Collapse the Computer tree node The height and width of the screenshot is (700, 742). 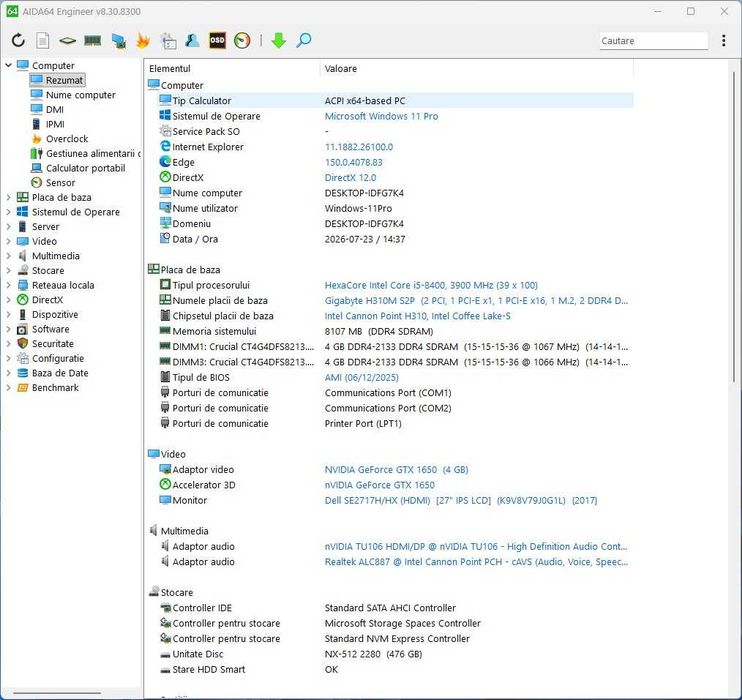pos(8,65)
